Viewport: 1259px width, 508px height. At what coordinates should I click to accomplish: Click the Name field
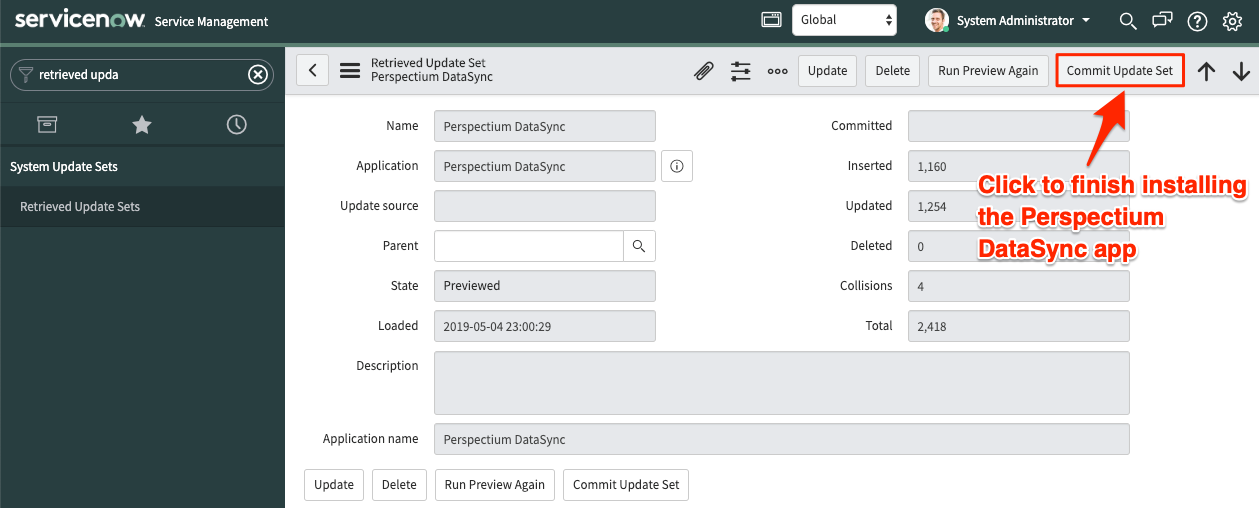coord(545,126)
